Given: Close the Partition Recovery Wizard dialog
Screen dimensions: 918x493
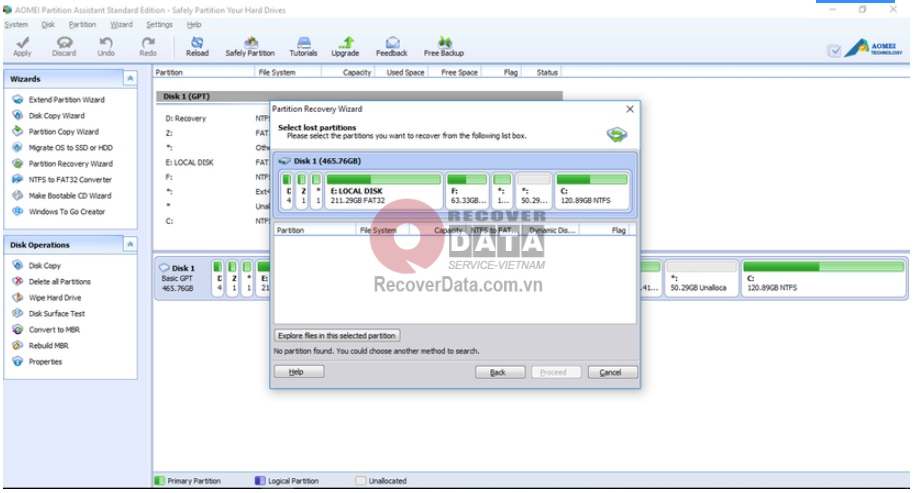Looking at the screenshot, I should coord(629,109).
